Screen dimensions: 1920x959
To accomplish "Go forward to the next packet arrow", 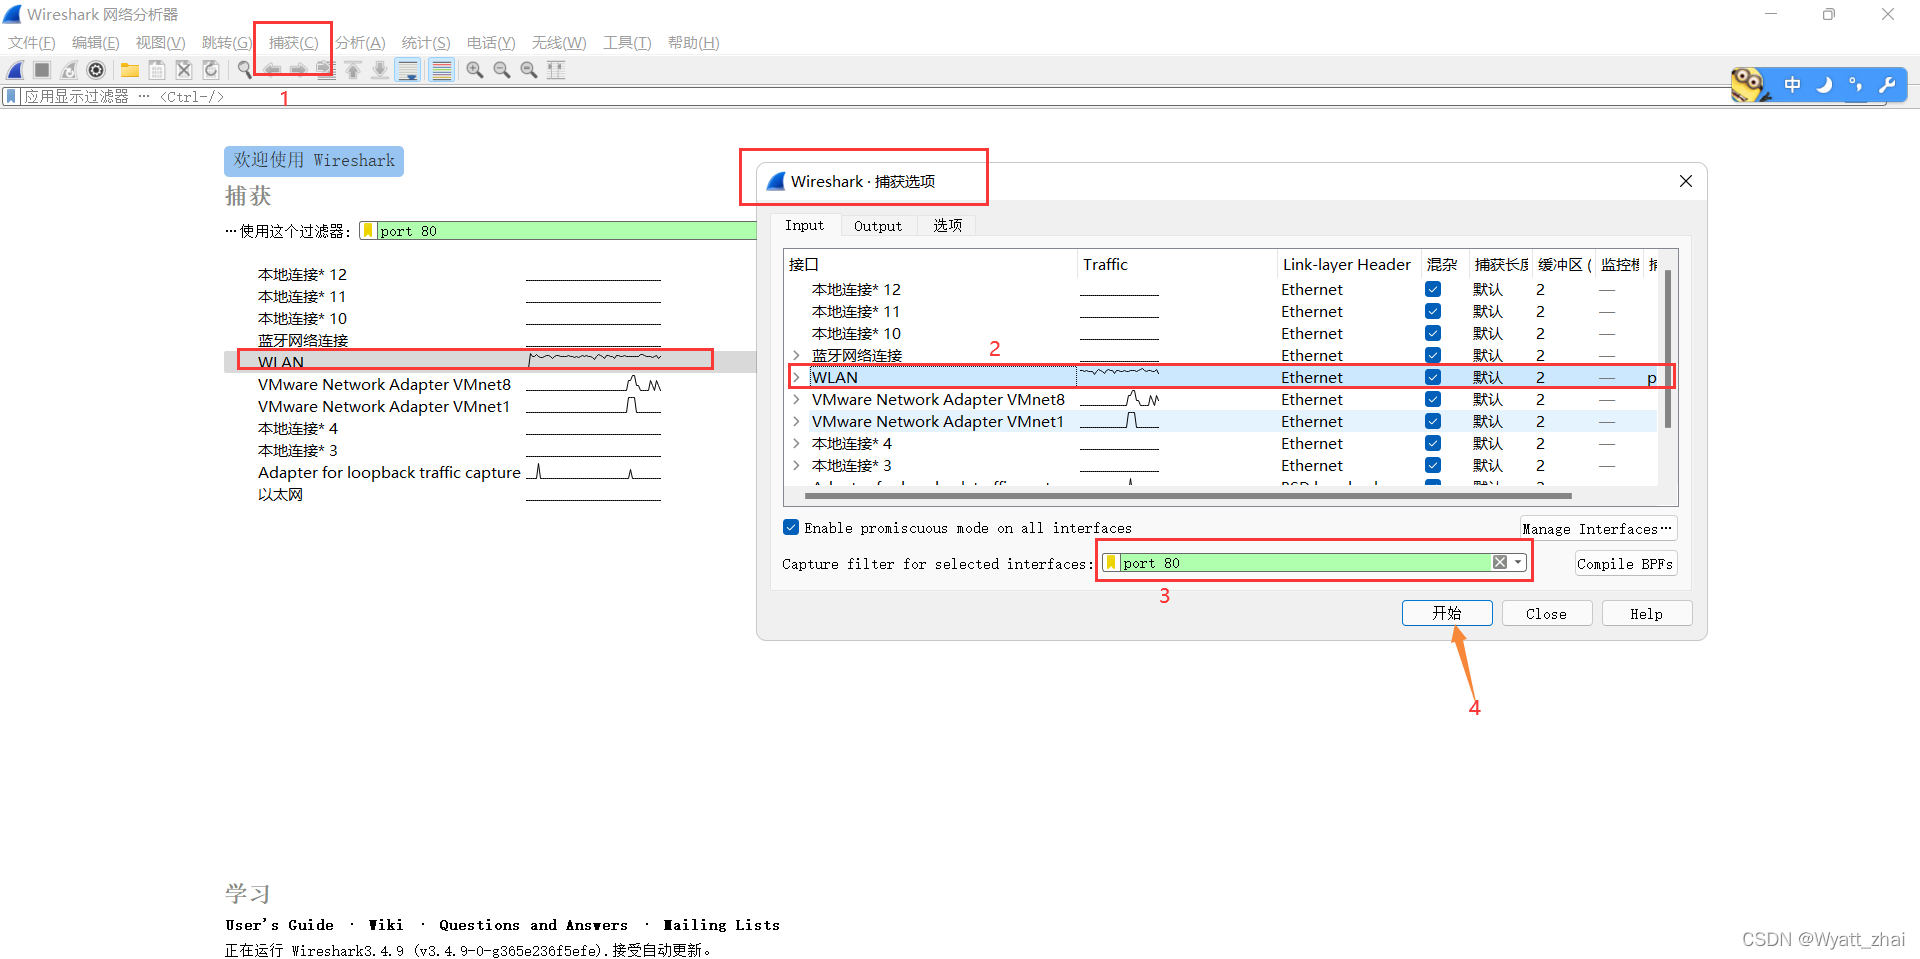I will pos(298,70).
